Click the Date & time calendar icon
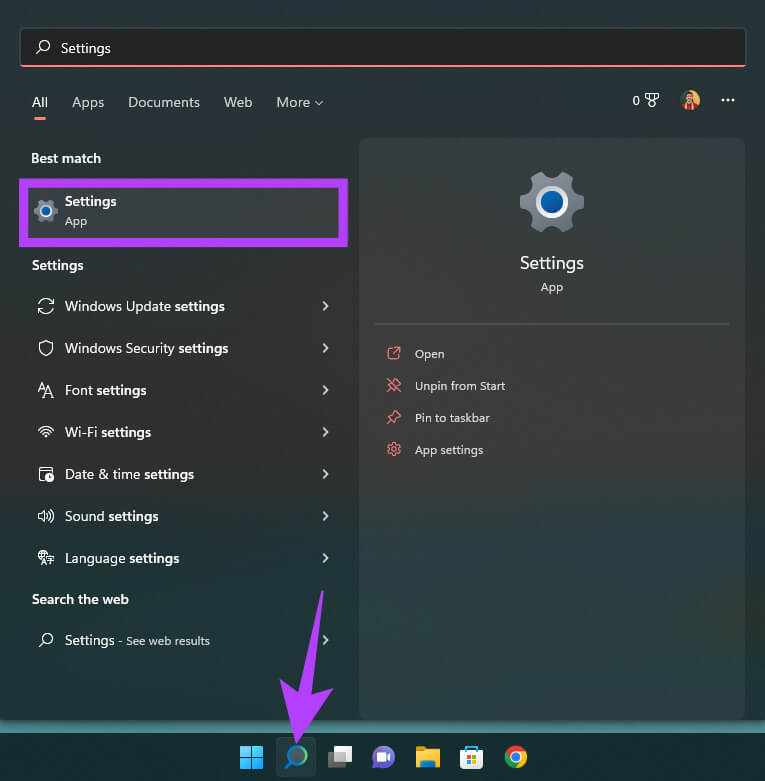The height and width of the screenshot is (781, 765). tap(46, 474)
